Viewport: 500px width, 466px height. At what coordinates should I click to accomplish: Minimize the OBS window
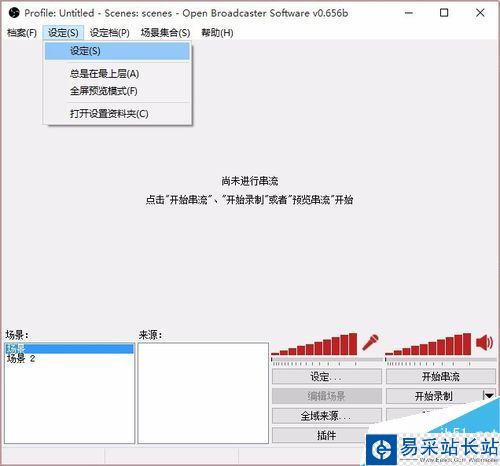click(409, 13)
